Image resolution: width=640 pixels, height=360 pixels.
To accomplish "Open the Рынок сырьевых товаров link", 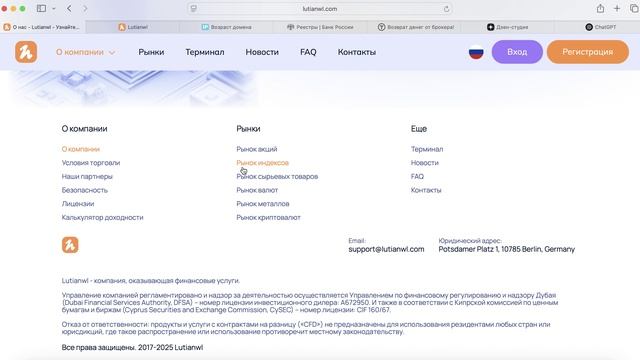I will point(277,176).
